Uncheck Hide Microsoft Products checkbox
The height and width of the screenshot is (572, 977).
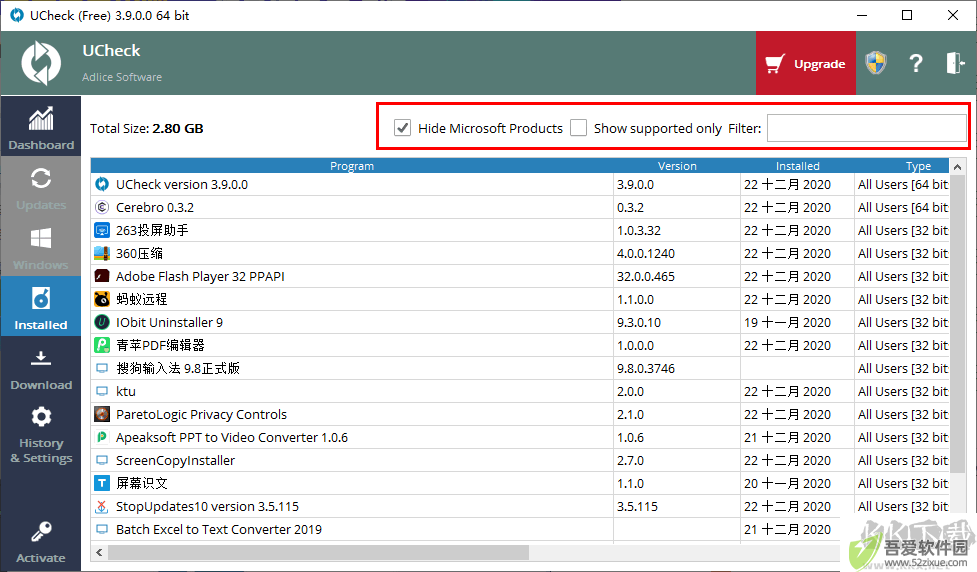click(403, 128)
